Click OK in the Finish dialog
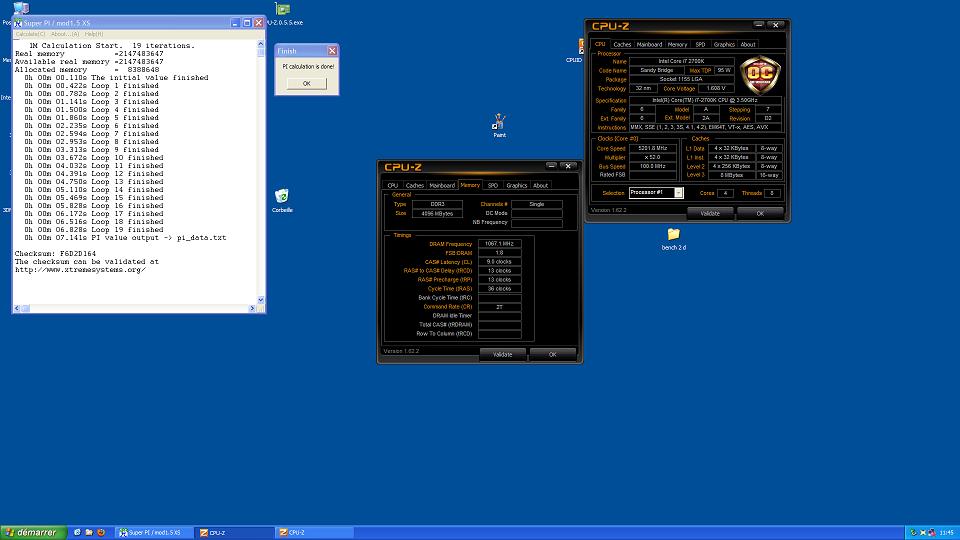This screenshot has height=540, width=960. point(307,83)
